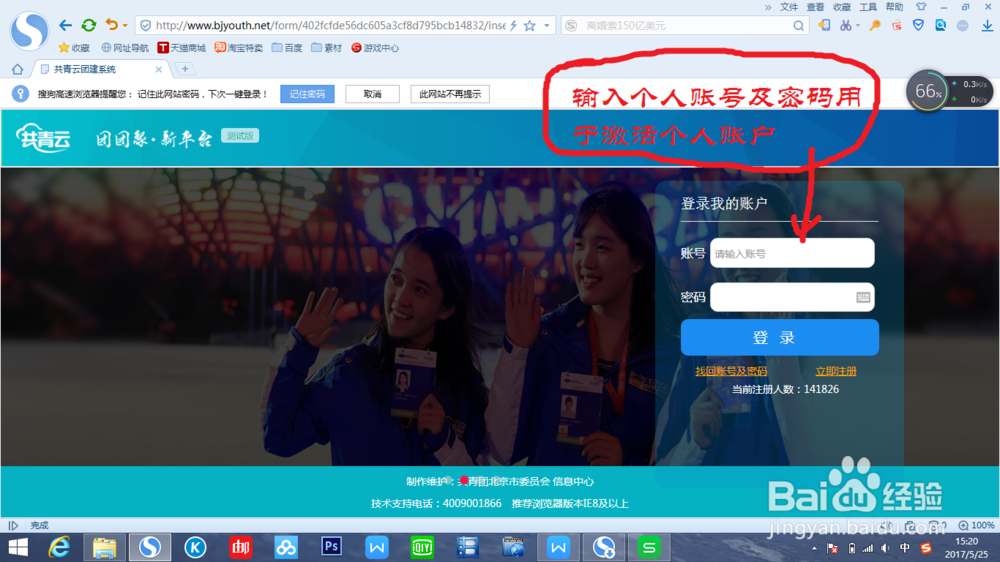Image resolution: width=1000 pixels, height=562 pixels.
Task: Click the site security shield in address bar
Action: (x=145, y=26)
